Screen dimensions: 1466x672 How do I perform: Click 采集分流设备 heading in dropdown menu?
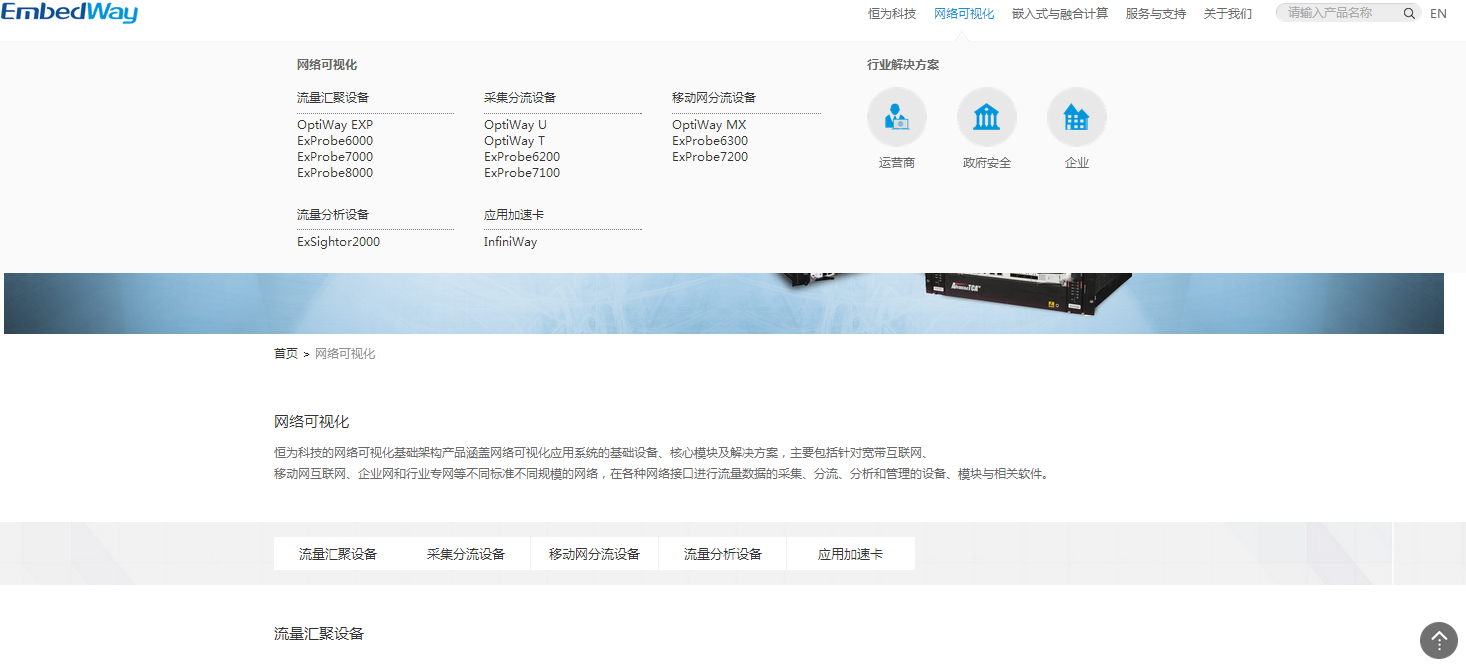coord(520,98)
